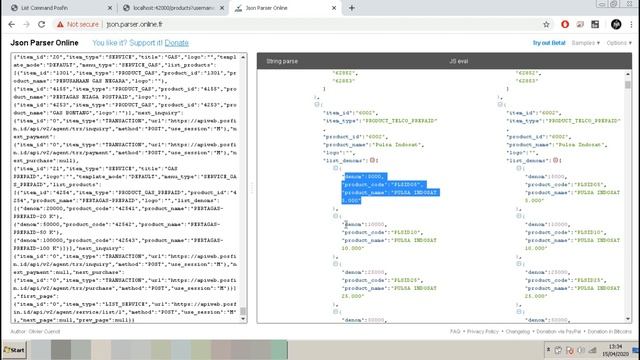Go back in browser history
Screen dimensions: 640x360
pyautogui.click(x=11, y=24)
